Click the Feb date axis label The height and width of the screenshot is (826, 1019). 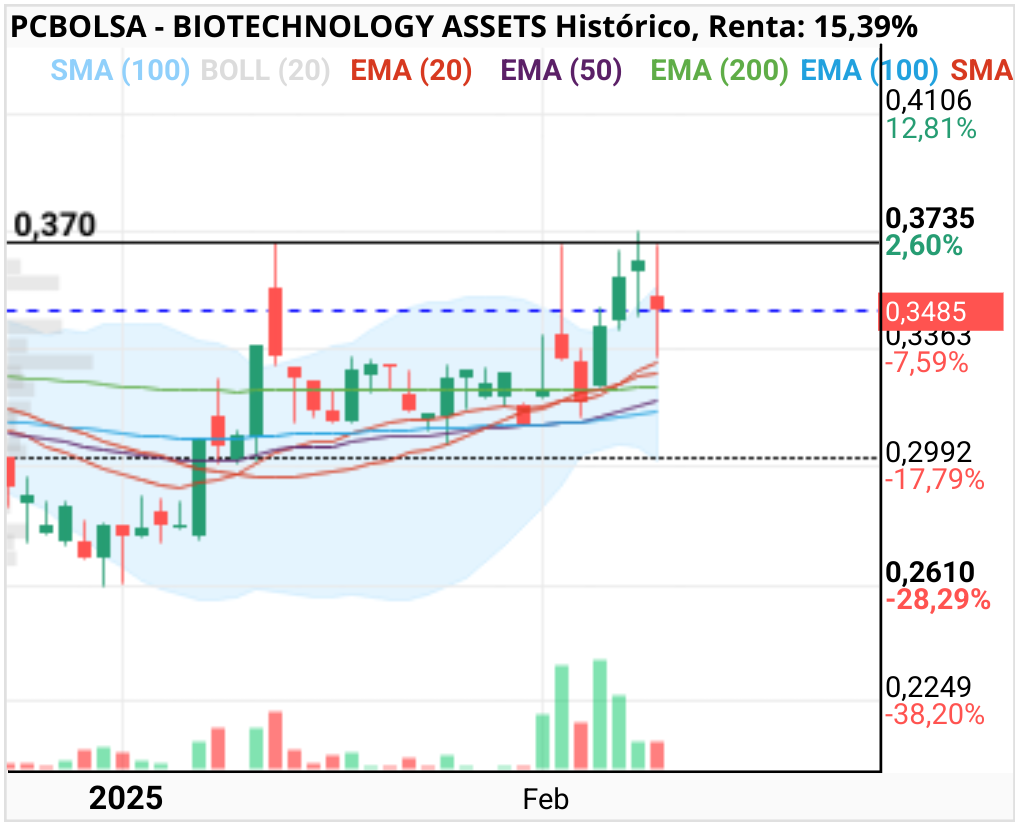coord(545,799)
